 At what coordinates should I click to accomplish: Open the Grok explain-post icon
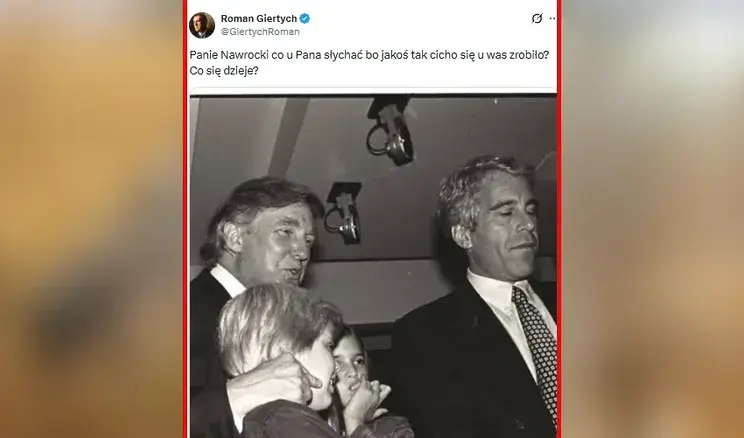[537, 19]
